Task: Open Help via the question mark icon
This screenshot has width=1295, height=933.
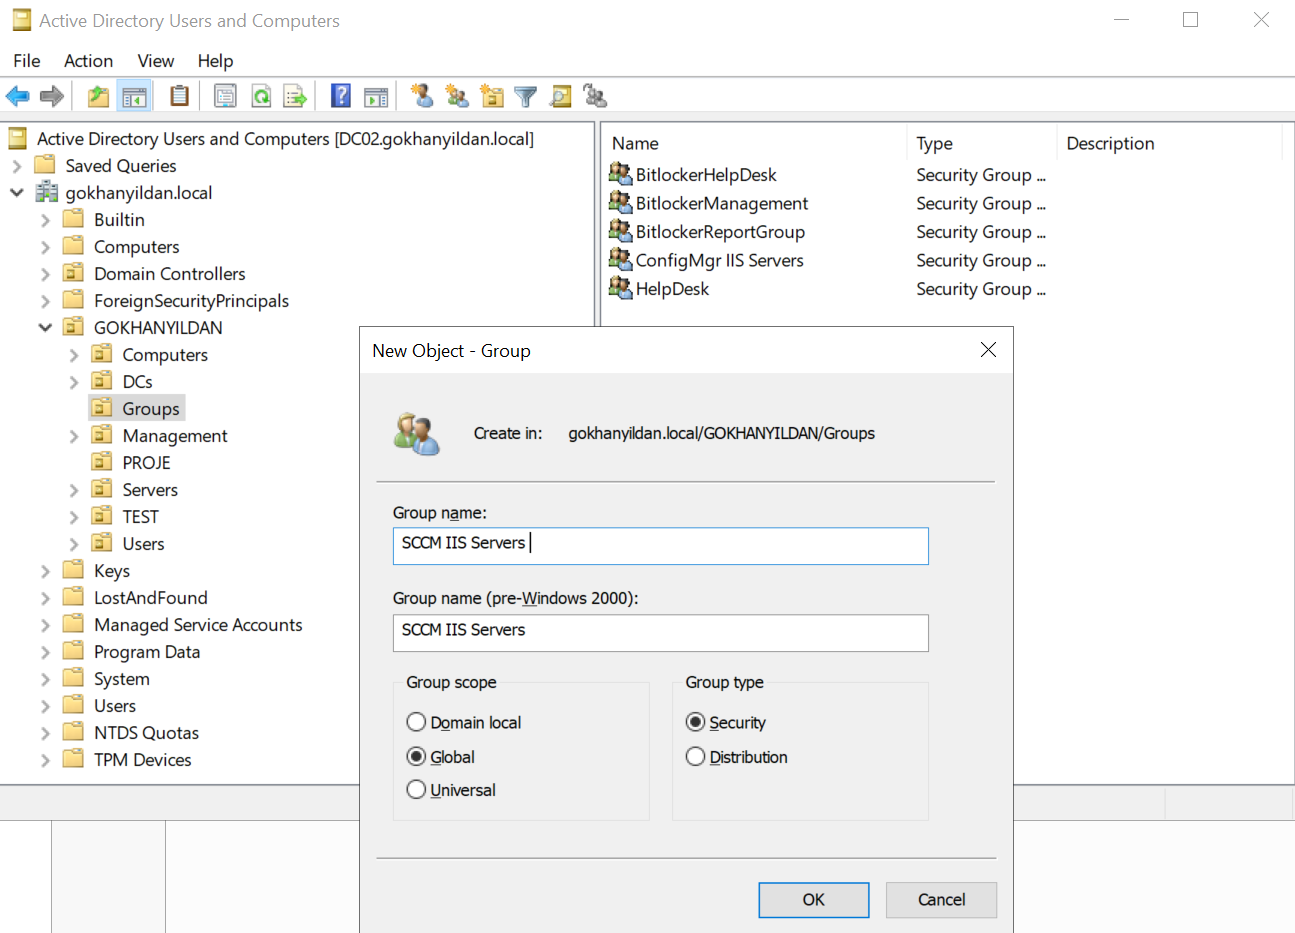Action: [x=341, y=96]
